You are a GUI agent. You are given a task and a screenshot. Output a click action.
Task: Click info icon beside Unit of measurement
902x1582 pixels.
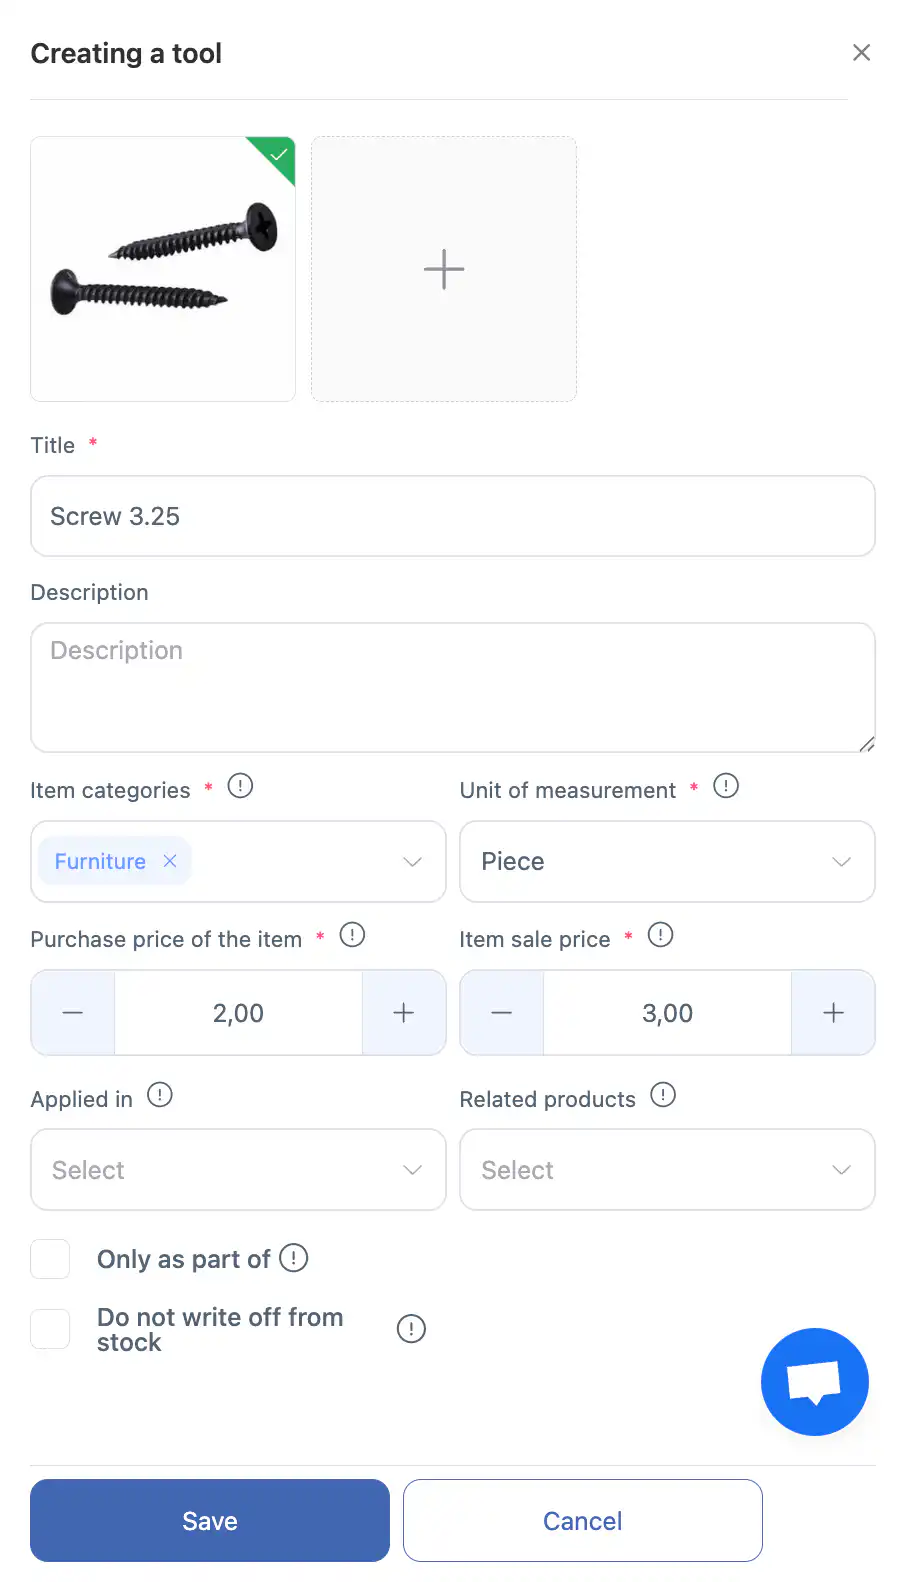click(x=726, y=786)
